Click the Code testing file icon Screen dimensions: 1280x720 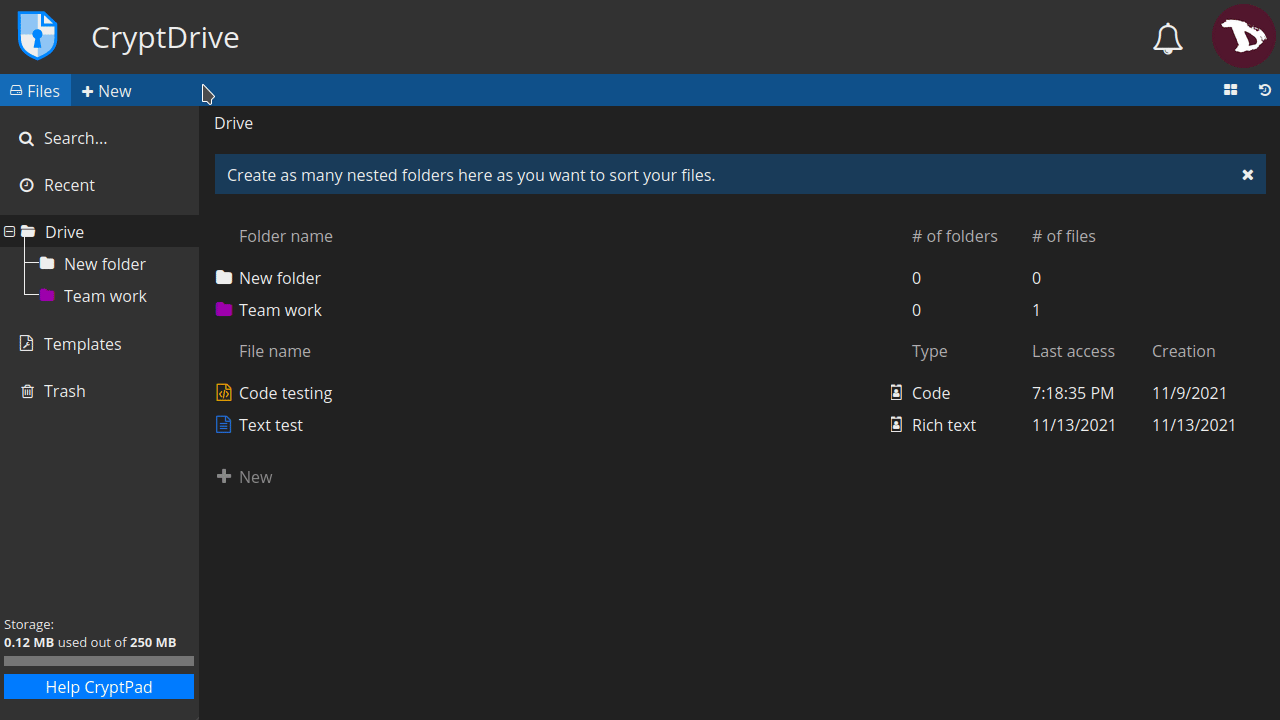pyautogui.click(x=224, y=393)
